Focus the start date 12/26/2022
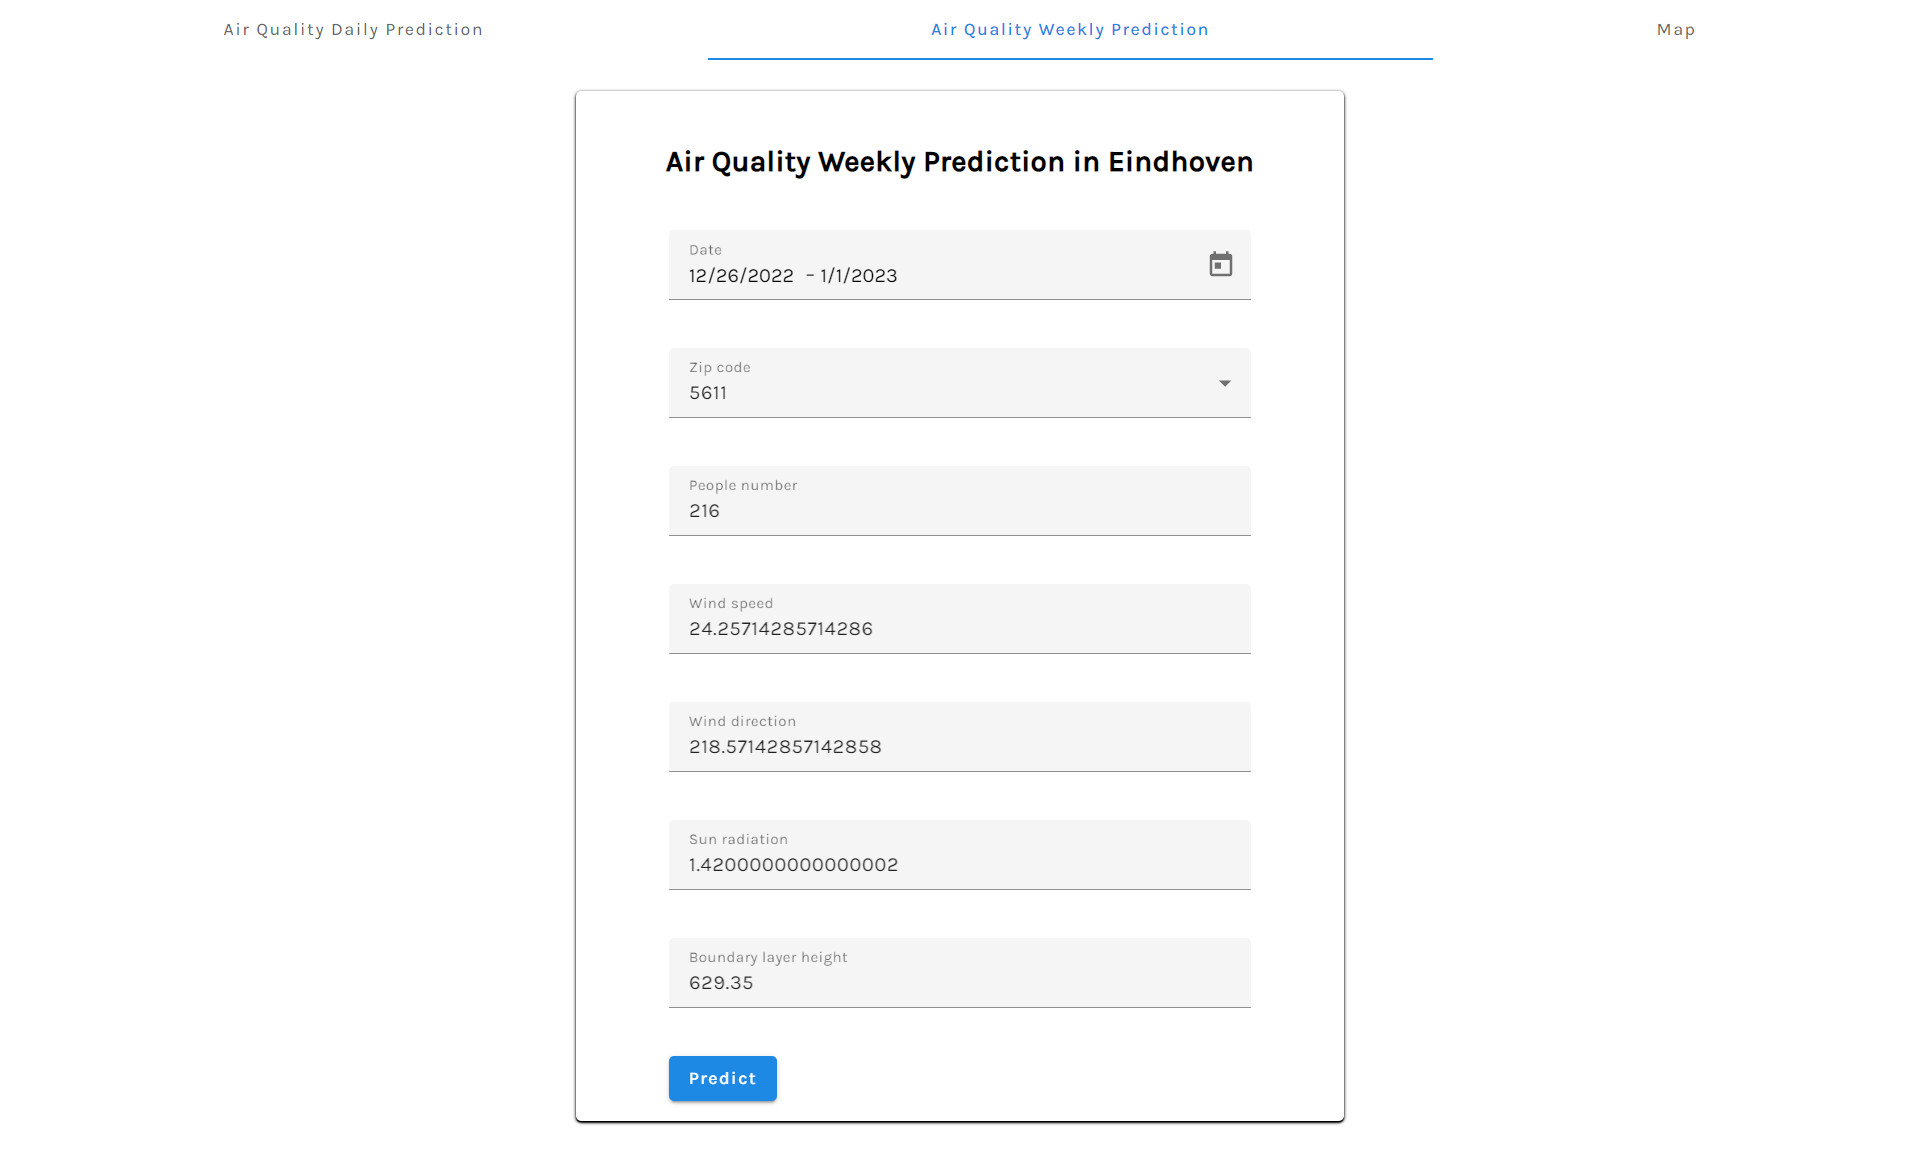 pyautogui.click(x=740, y=275)
